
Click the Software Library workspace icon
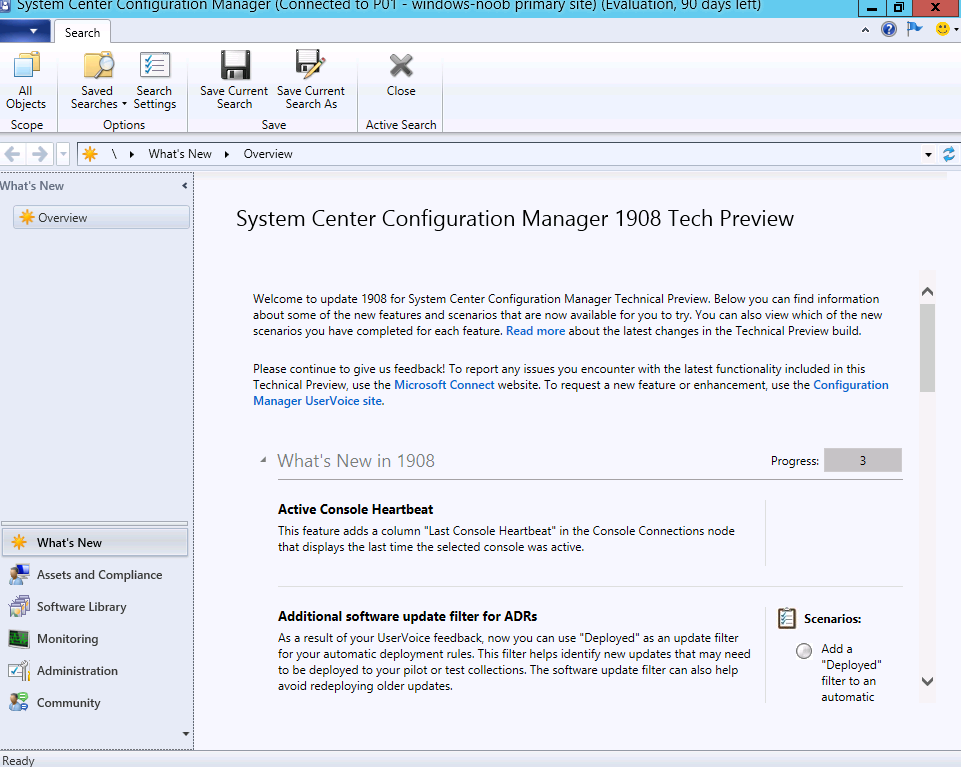tap(19, 606)
